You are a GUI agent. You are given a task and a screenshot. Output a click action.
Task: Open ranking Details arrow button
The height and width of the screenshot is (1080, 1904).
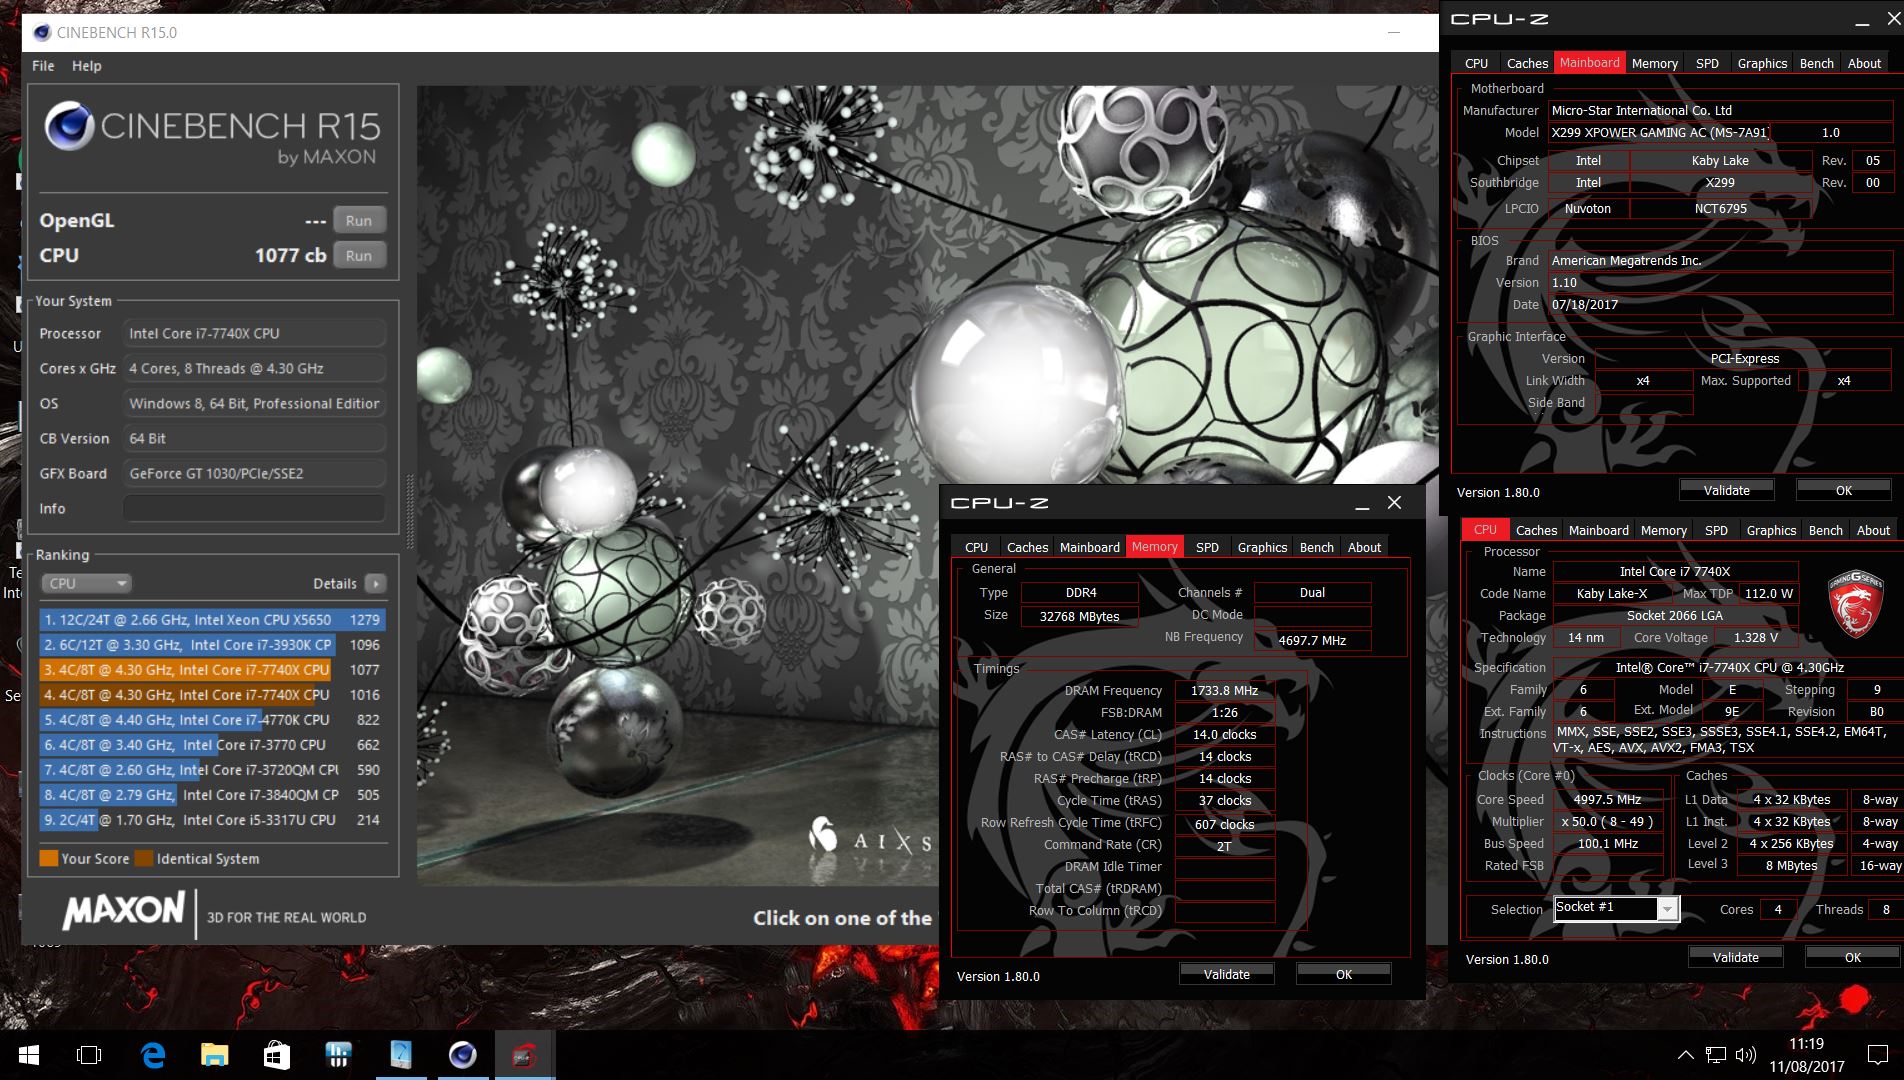[x=376, y=583]
